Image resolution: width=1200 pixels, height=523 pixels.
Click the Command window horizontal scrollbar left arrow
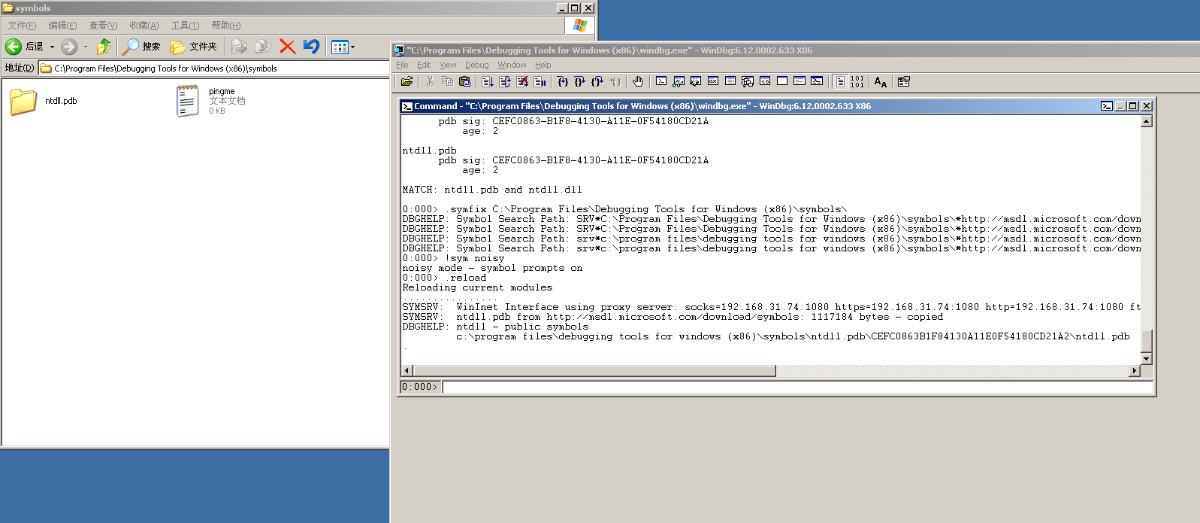(x=407, y=371)
